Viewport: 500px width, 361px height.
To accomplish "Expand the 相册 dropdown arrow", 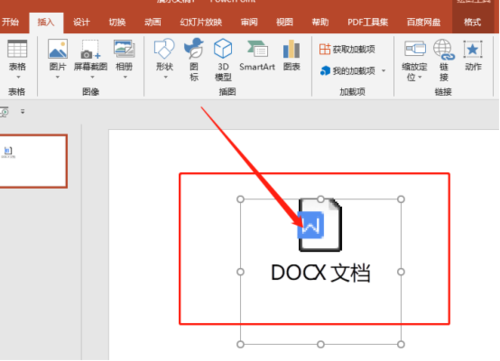I will [125, 77].
